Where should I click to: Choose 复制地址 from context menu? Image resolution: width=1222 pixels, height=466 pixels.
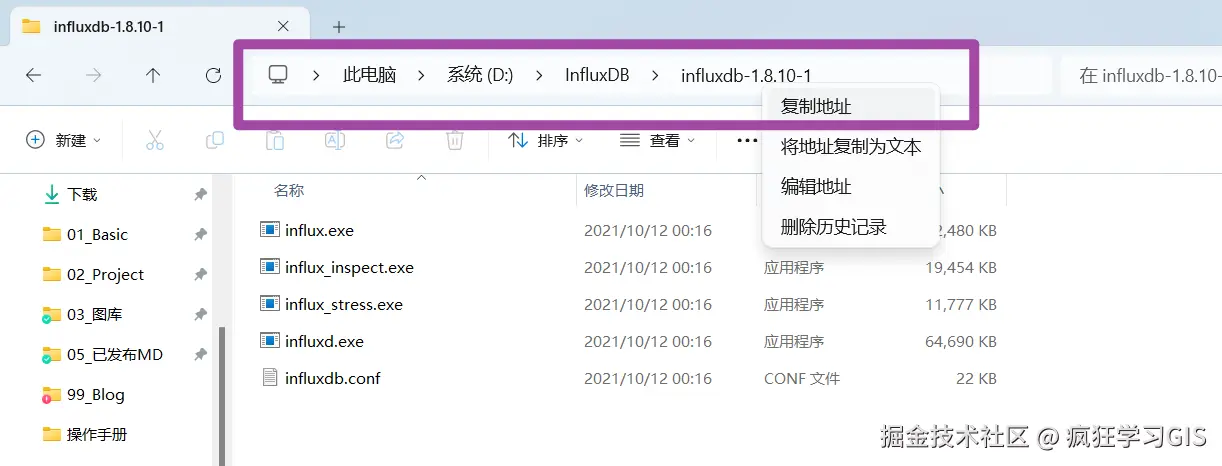point(851,107)
